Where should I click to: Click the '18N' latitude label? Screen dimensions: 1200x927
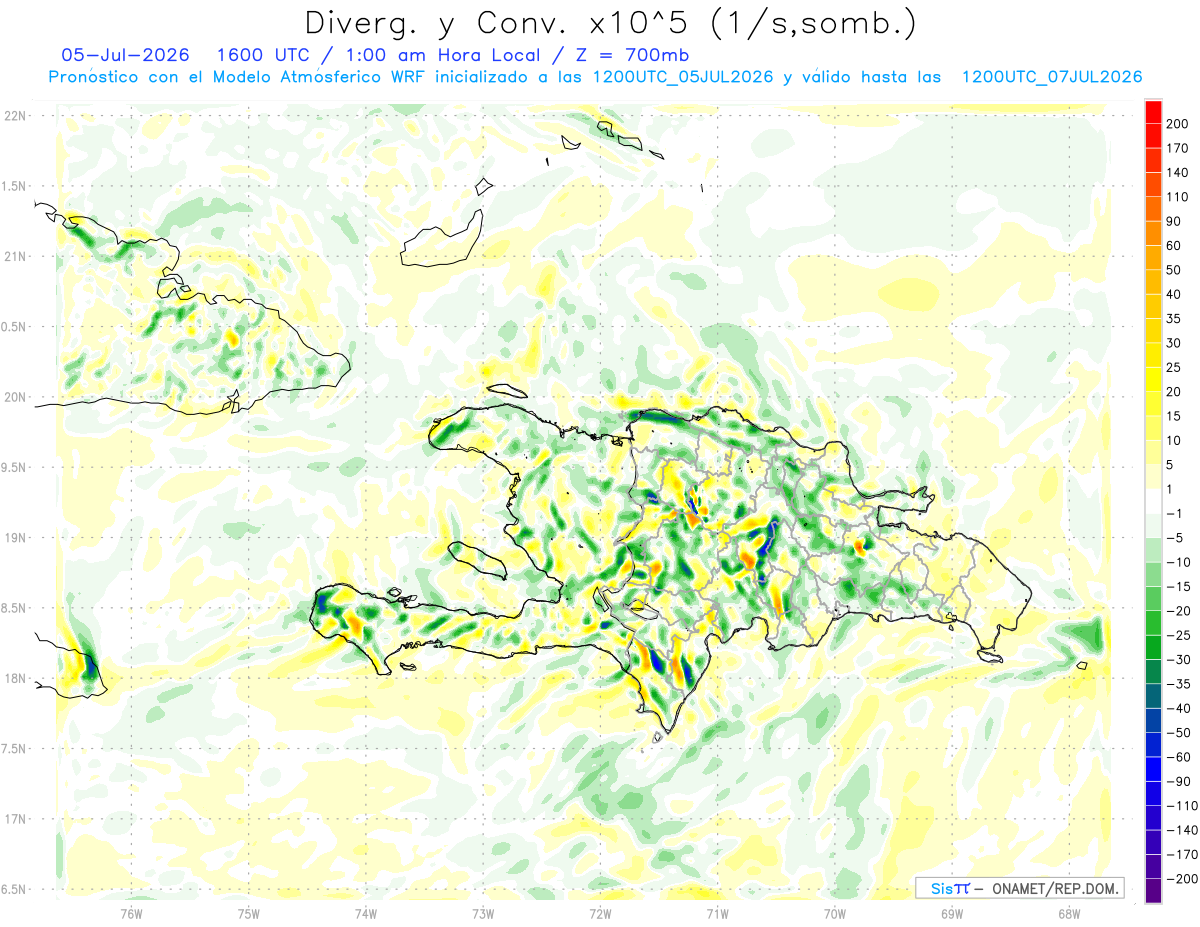click(x=15, y=678)
